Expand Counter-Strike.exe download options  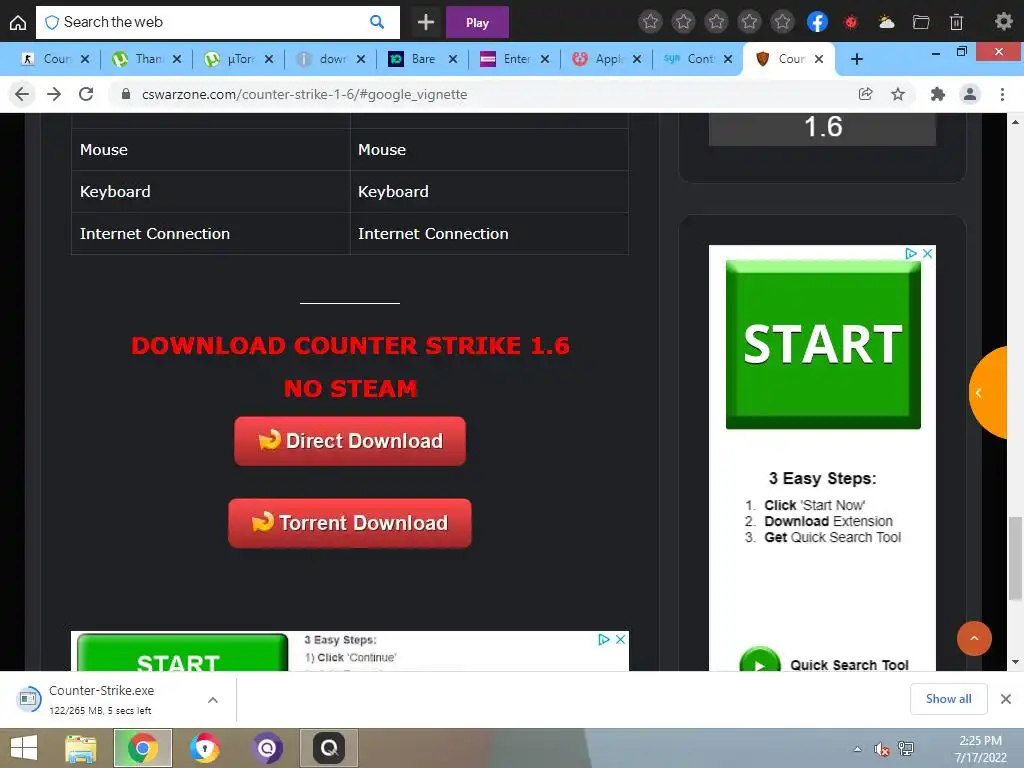(213, 699)
